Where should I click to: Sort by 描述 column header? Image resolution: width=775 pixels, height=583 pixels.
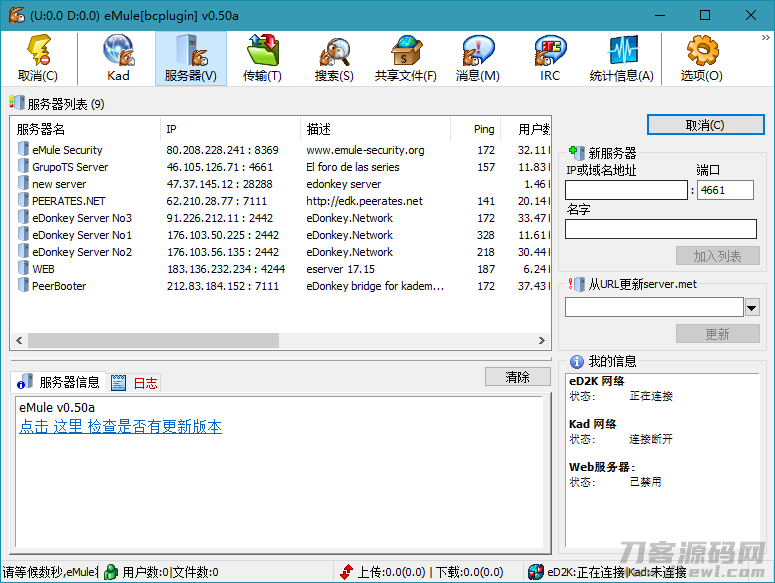(x=376, y=129)
